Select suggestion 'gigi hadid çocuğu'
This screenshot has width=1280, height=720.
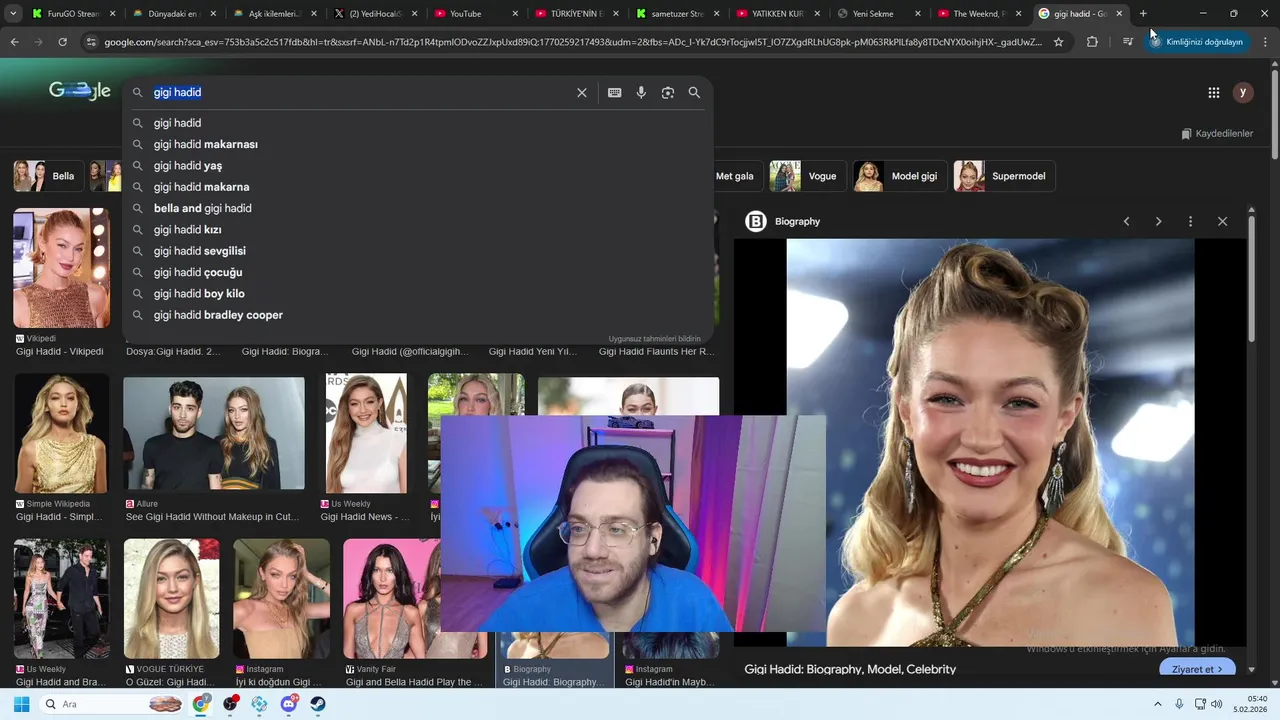tap(418, 272)
